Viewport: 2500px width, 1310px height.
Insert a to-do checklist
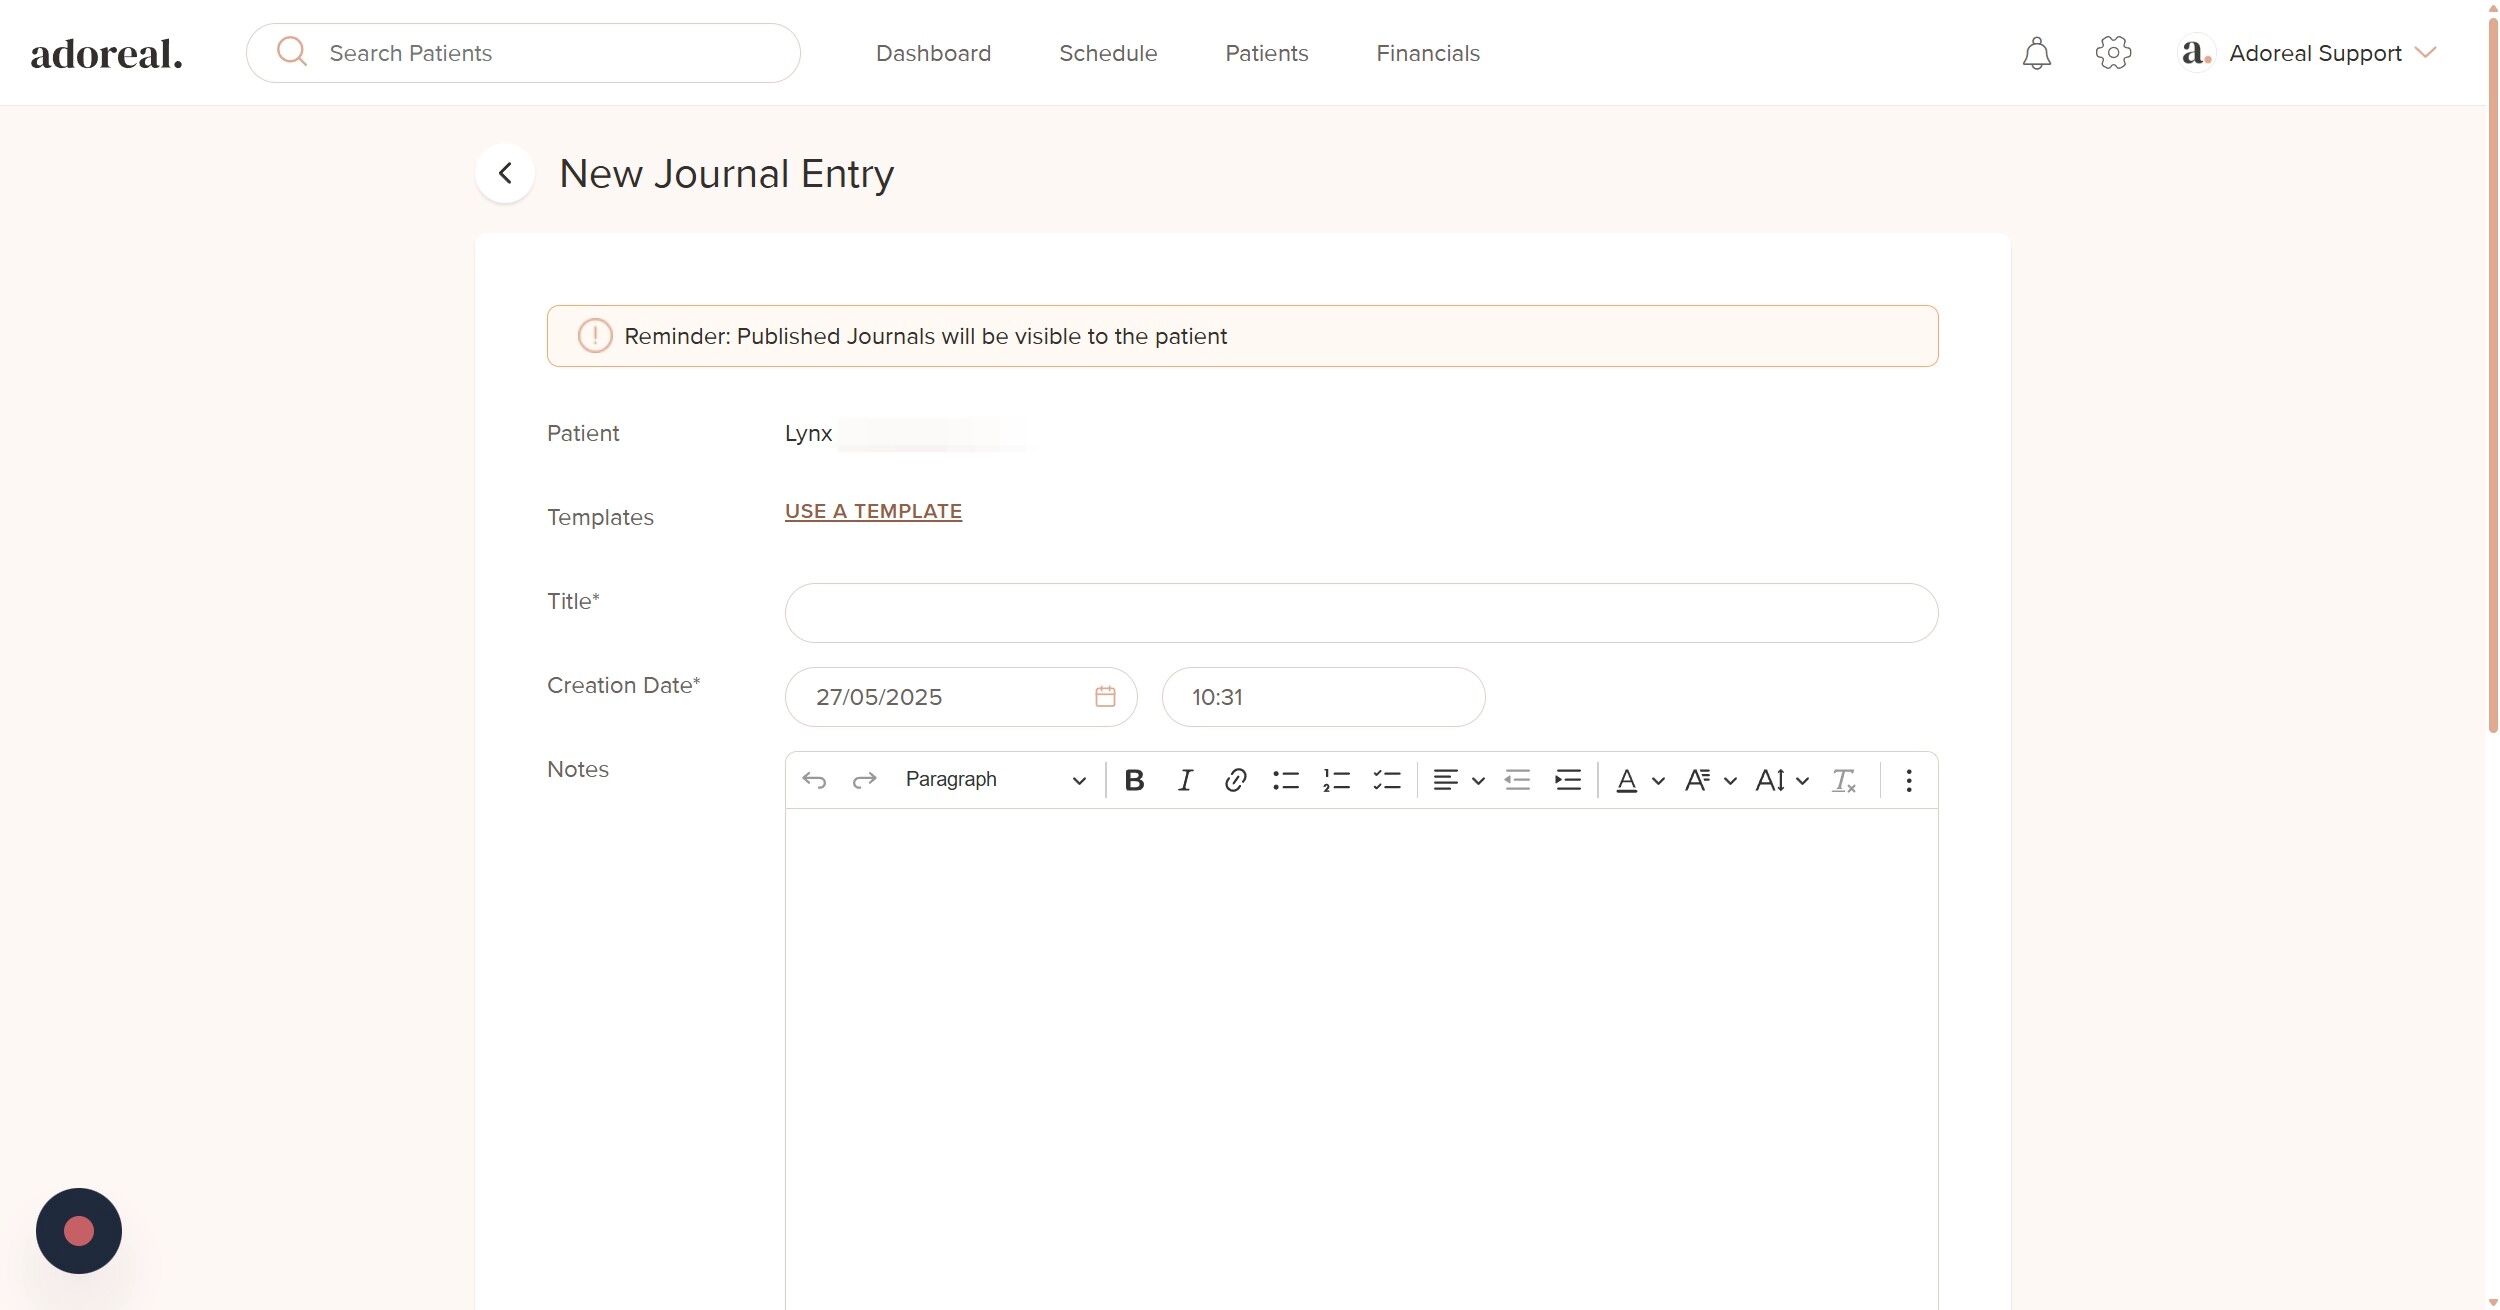(1387, 780)
